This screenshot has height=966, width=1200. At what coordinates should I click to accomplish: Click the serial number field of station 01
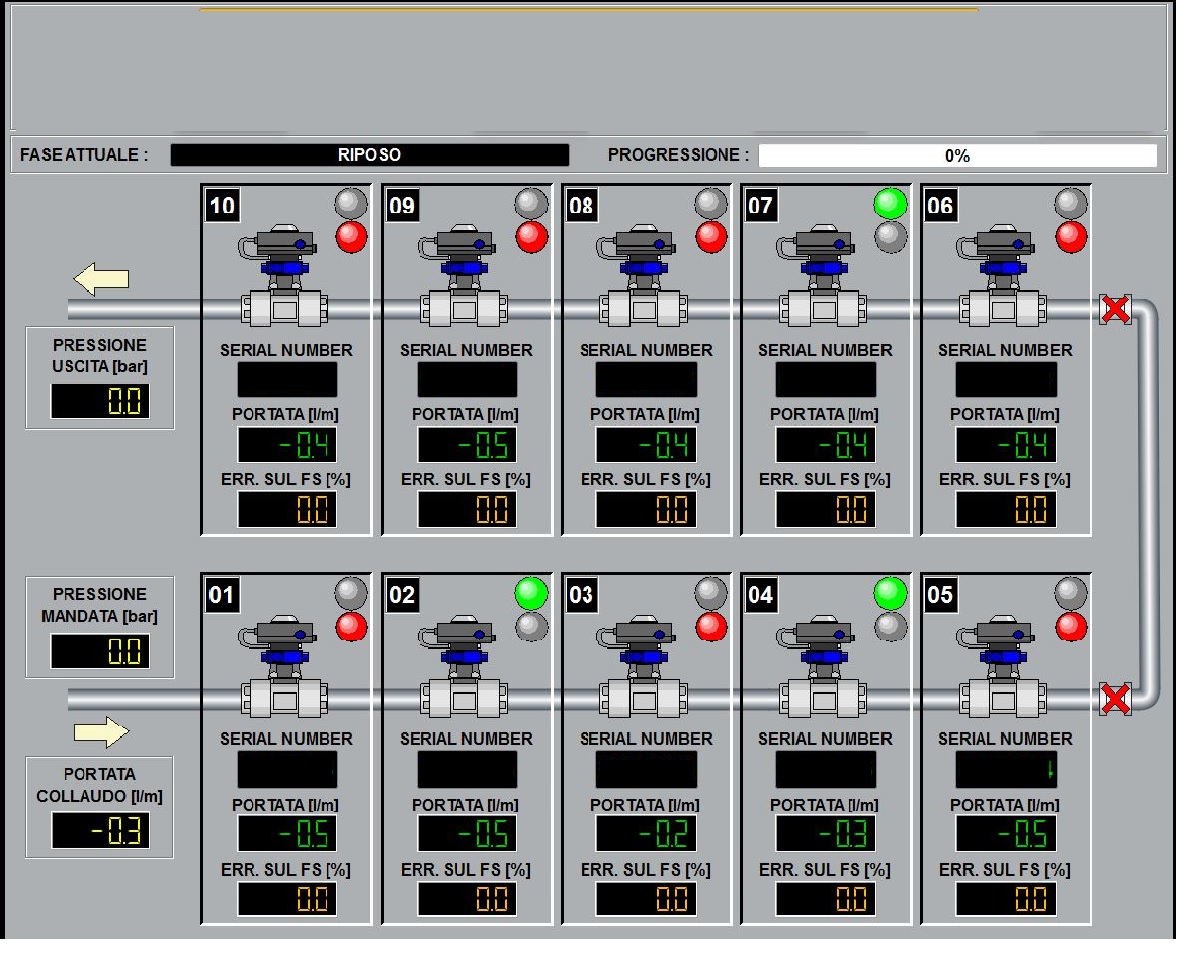point(287,769)
